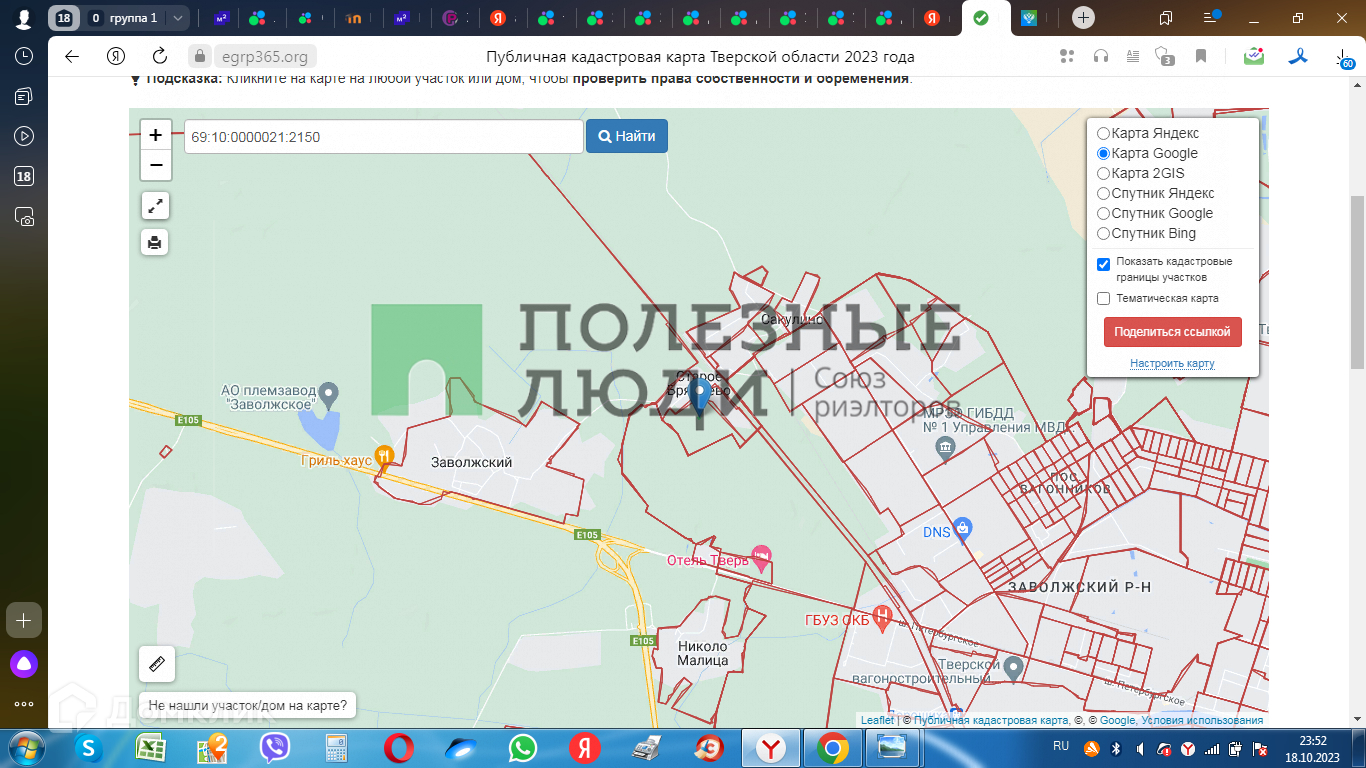Click the site security lock icon
Viewport: 1366px width, 768px height.
point(200,56)
